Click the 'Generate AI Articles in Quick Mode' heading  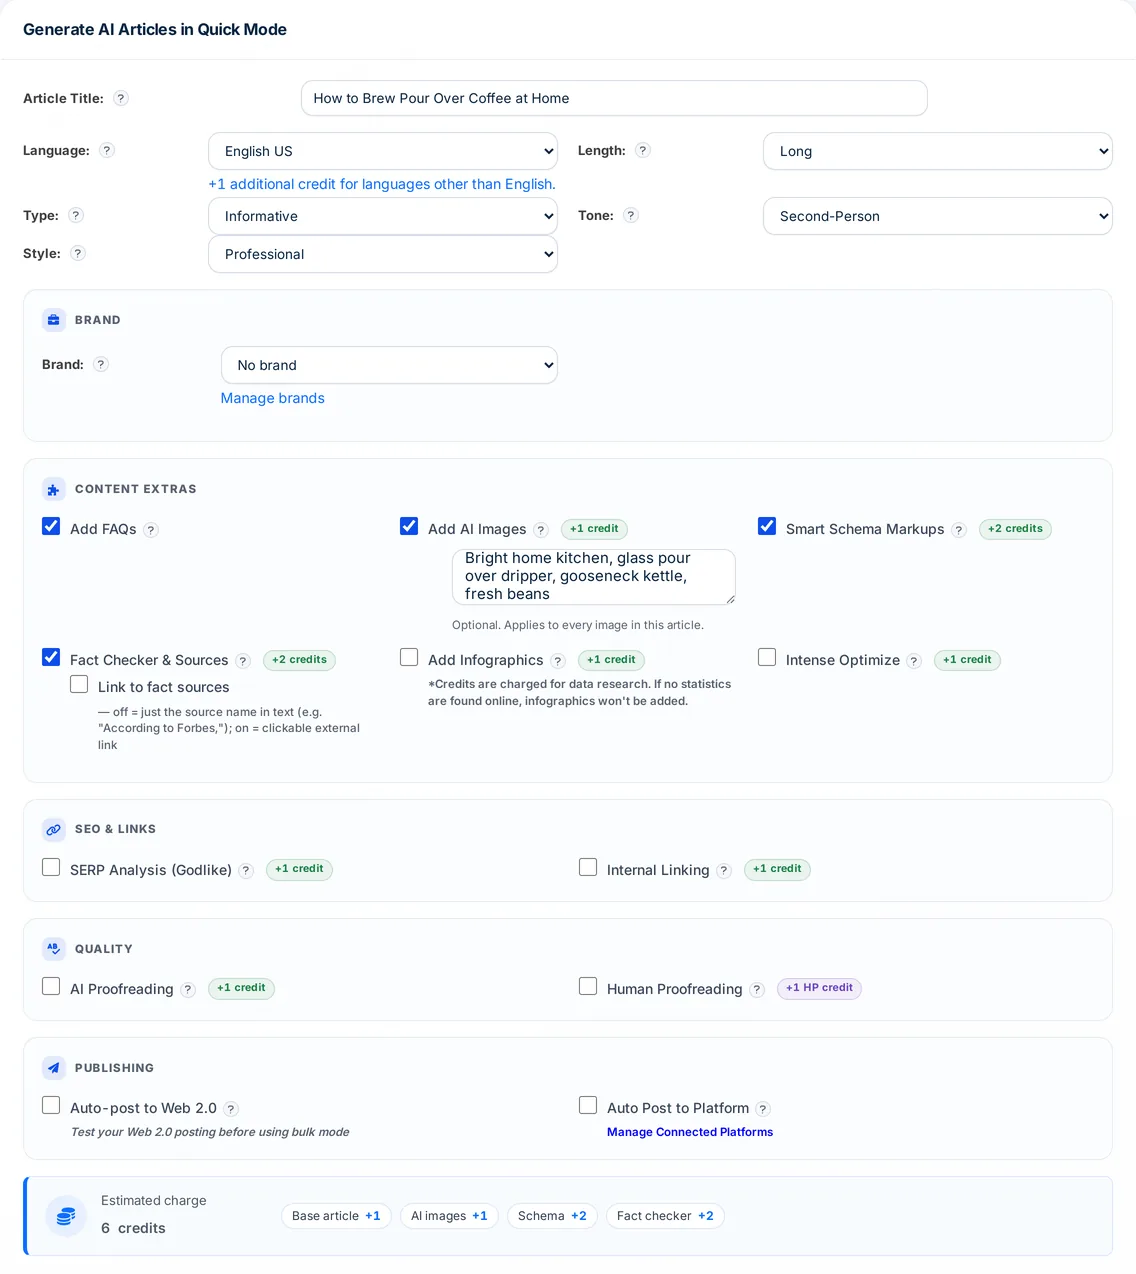tap(155, 29)
